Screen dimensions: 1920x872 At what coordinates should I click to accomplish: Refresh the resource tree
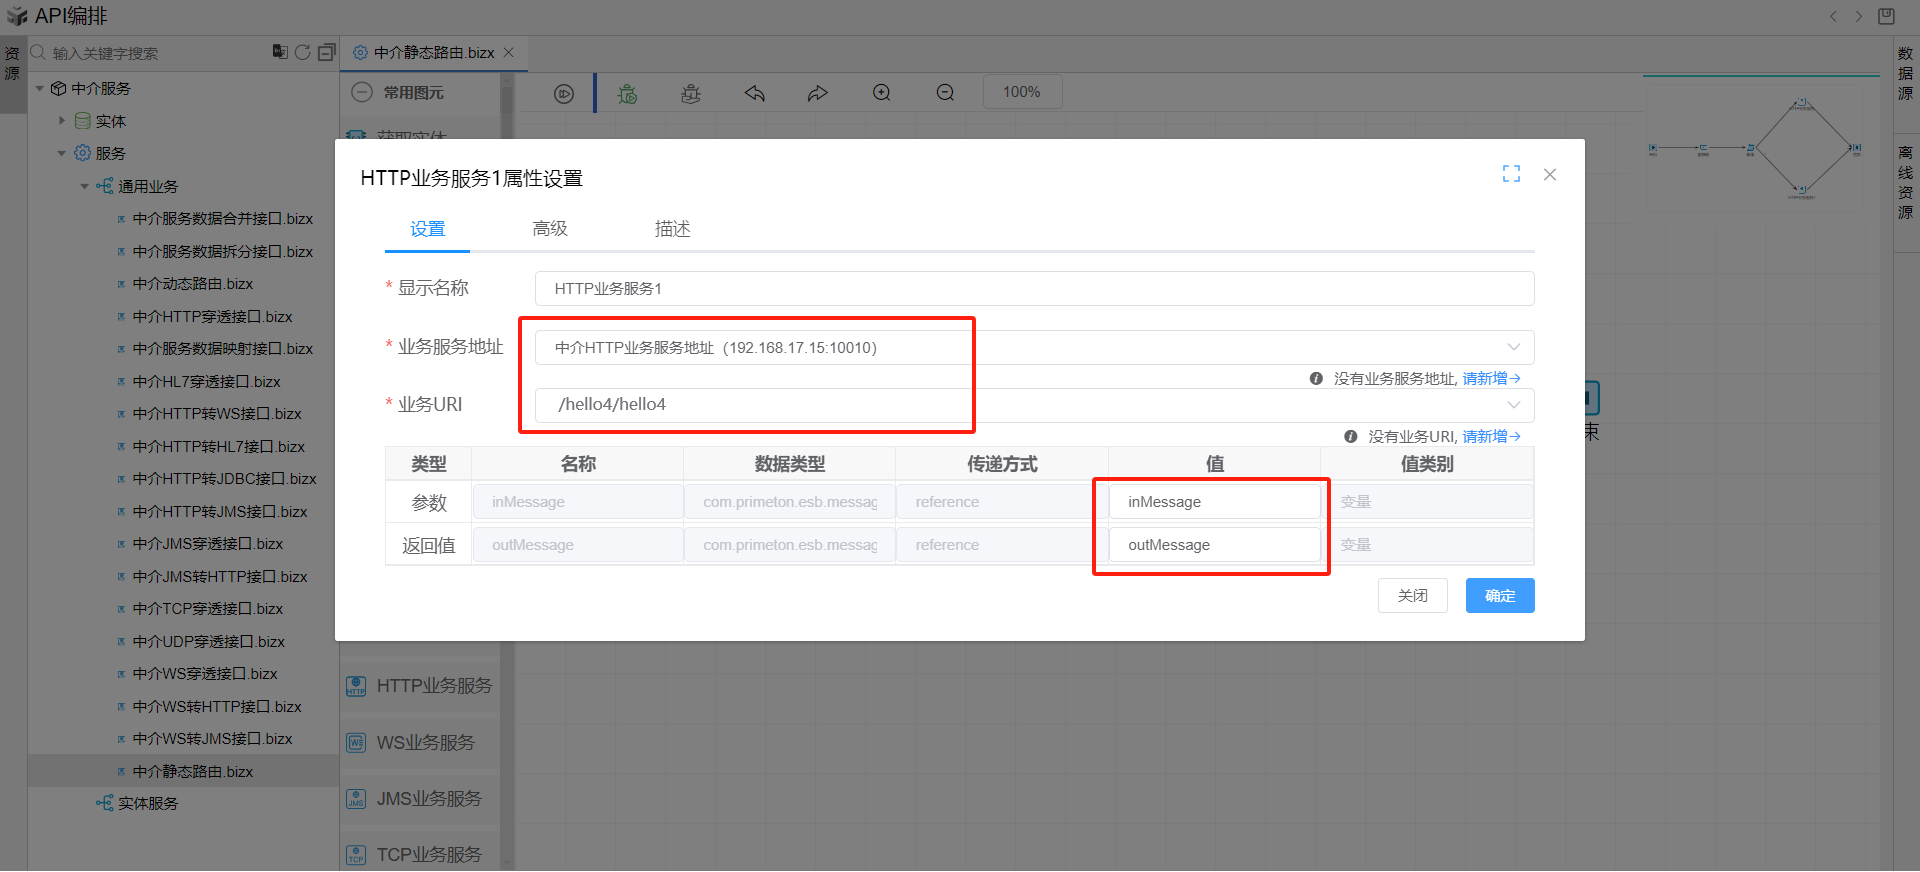click(x=302, y=52)
